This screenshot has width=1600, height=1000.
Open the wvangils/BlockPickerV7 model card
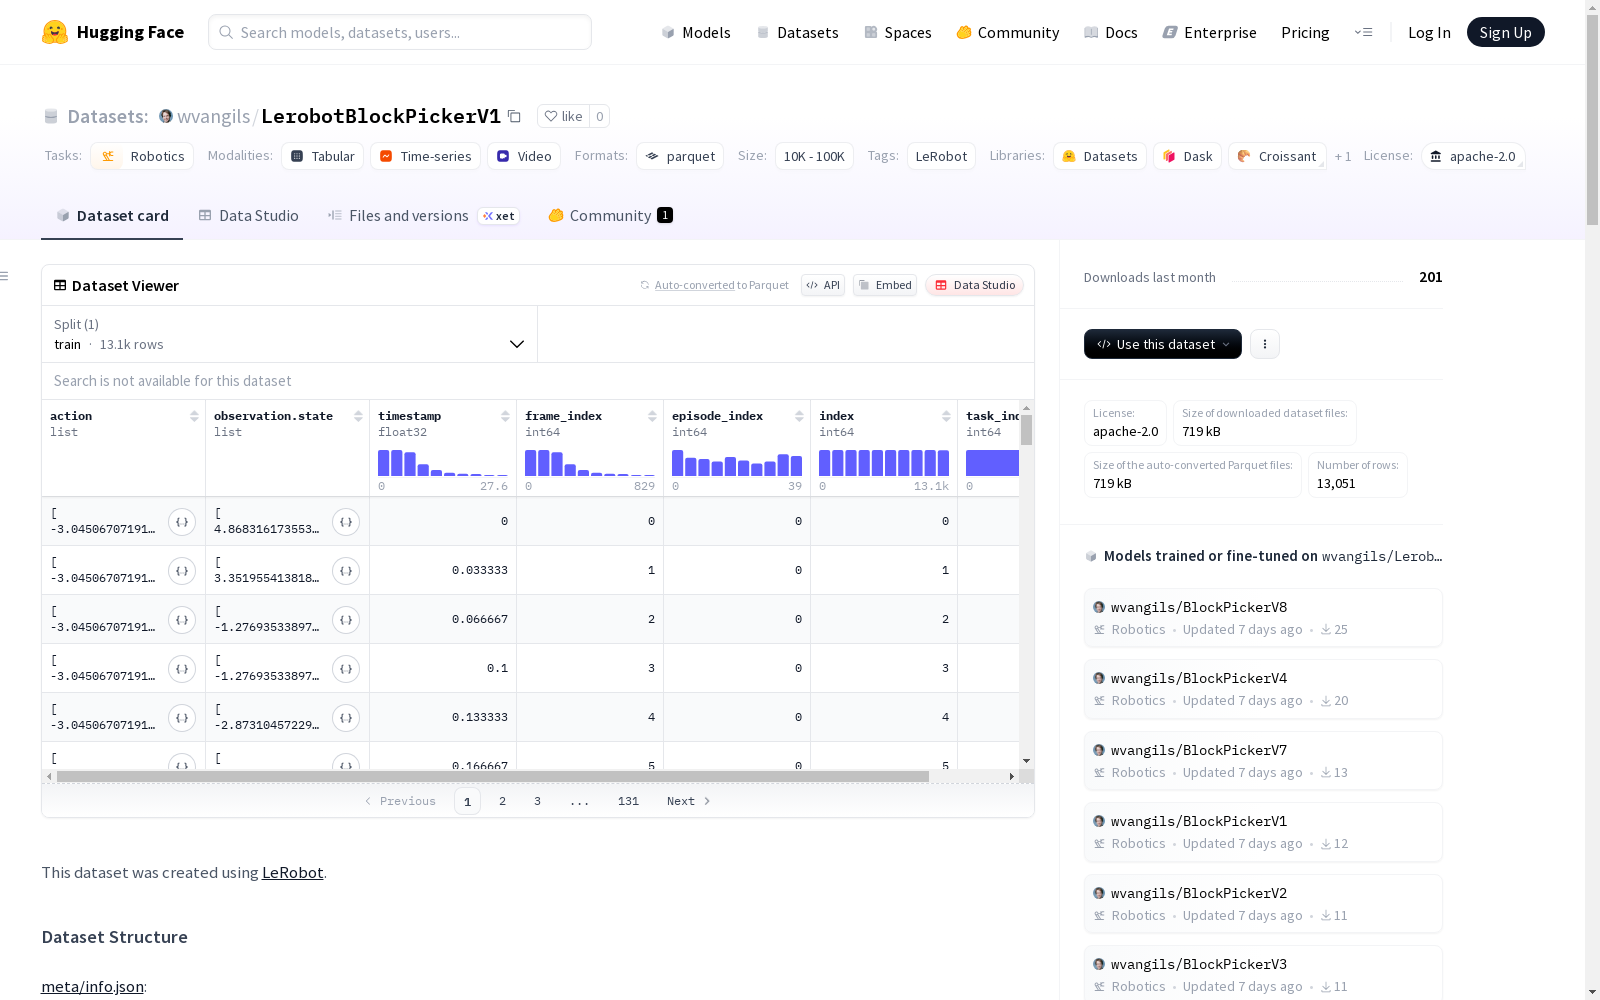pos(1263,761)
